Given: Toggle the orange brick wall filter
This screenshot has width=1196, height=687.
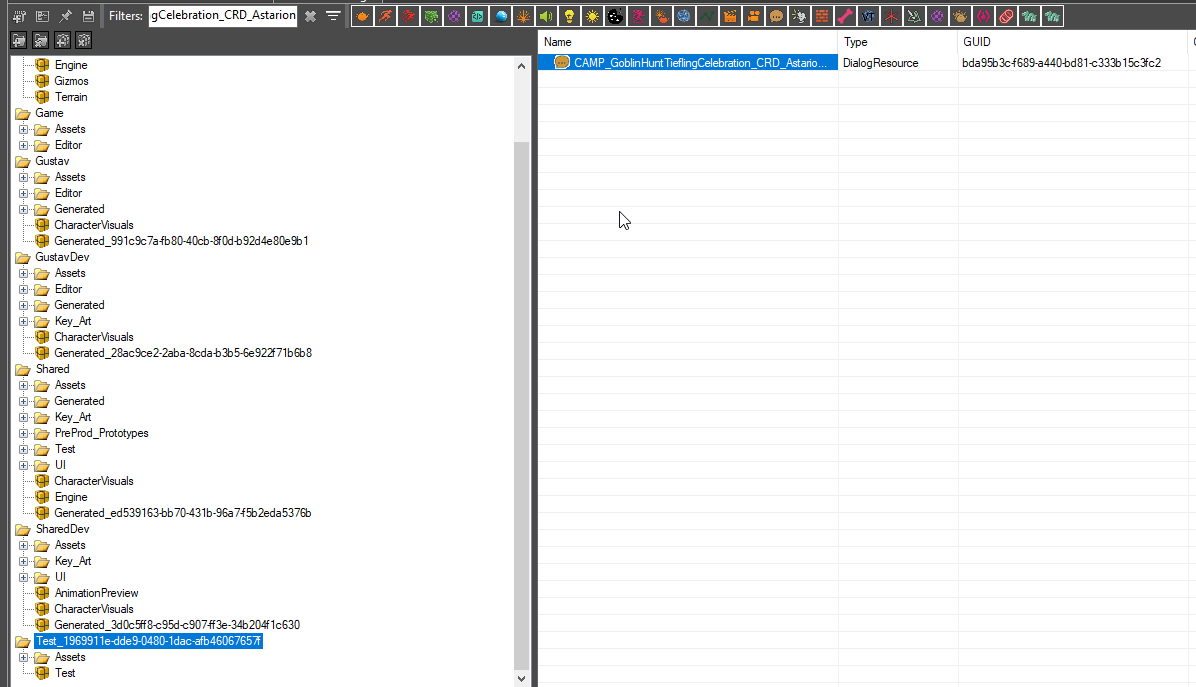Looking at the screenshot, I should pyautogui.click(x=821, y=16).
